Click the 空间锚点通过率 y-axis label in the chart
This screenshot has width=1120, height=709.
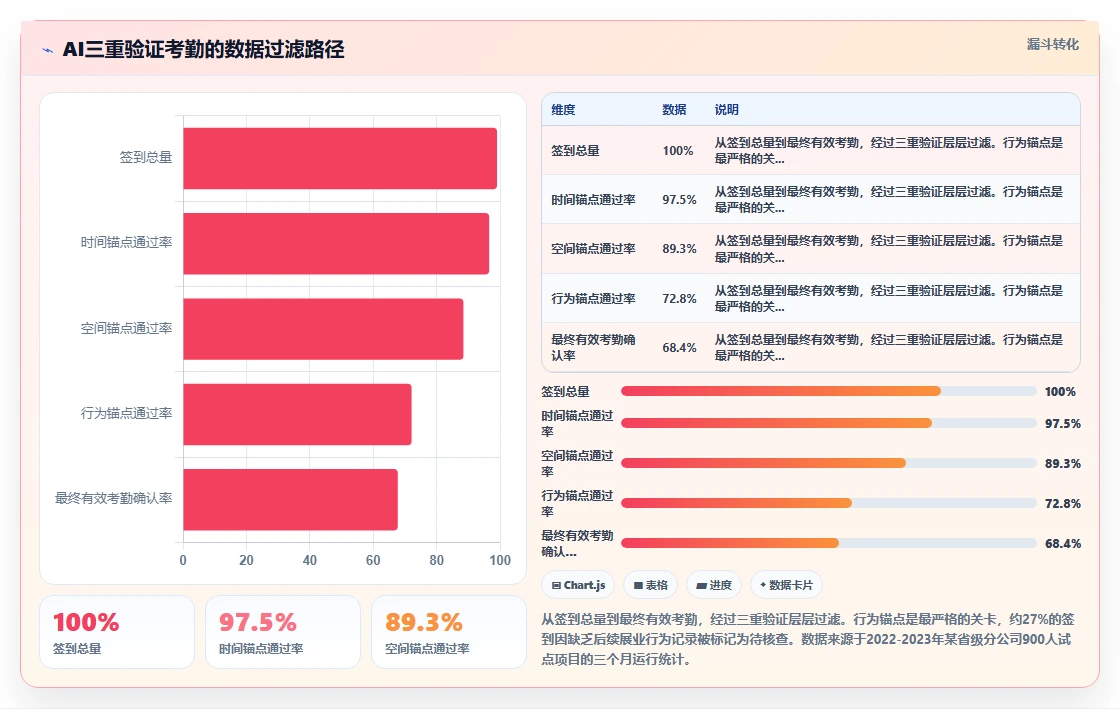126,328
